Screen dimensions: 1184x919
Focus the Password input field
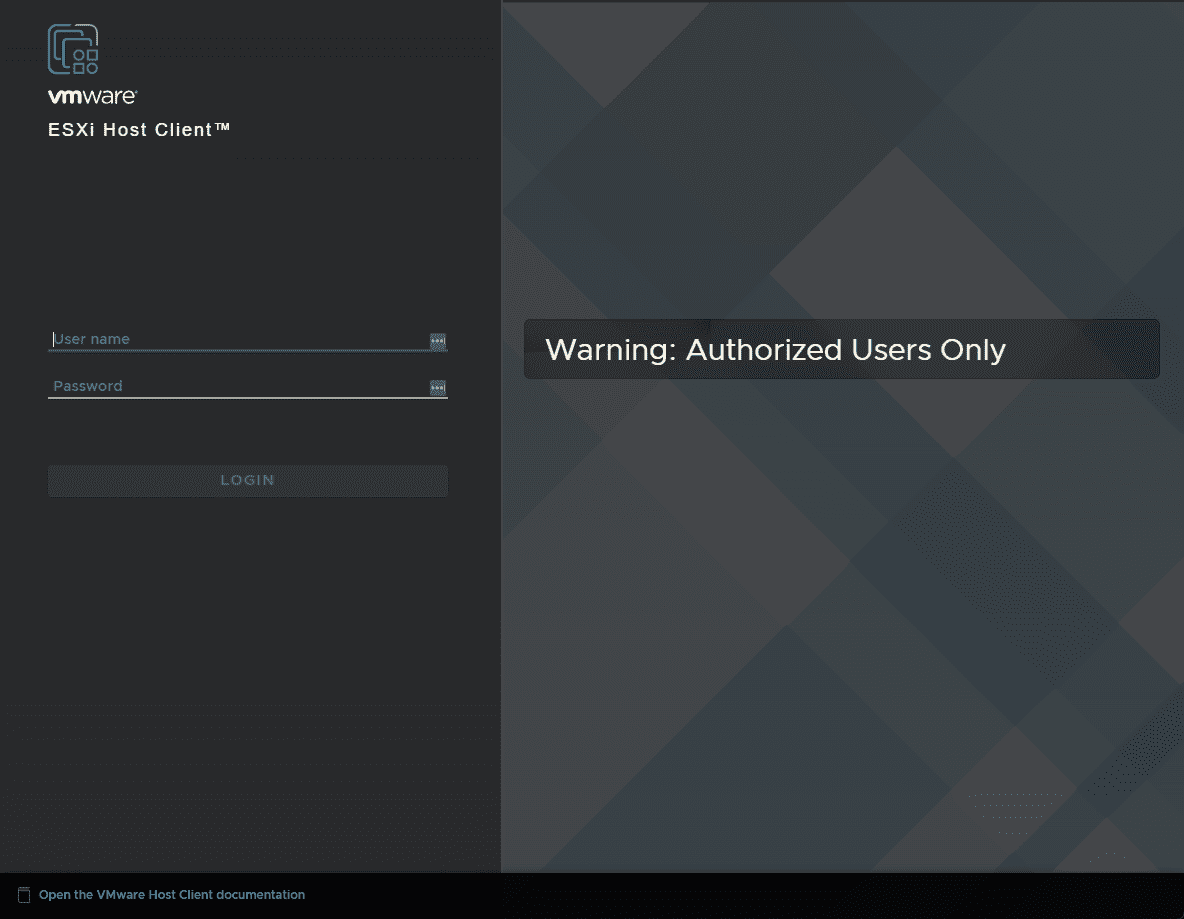coord(238,386)
